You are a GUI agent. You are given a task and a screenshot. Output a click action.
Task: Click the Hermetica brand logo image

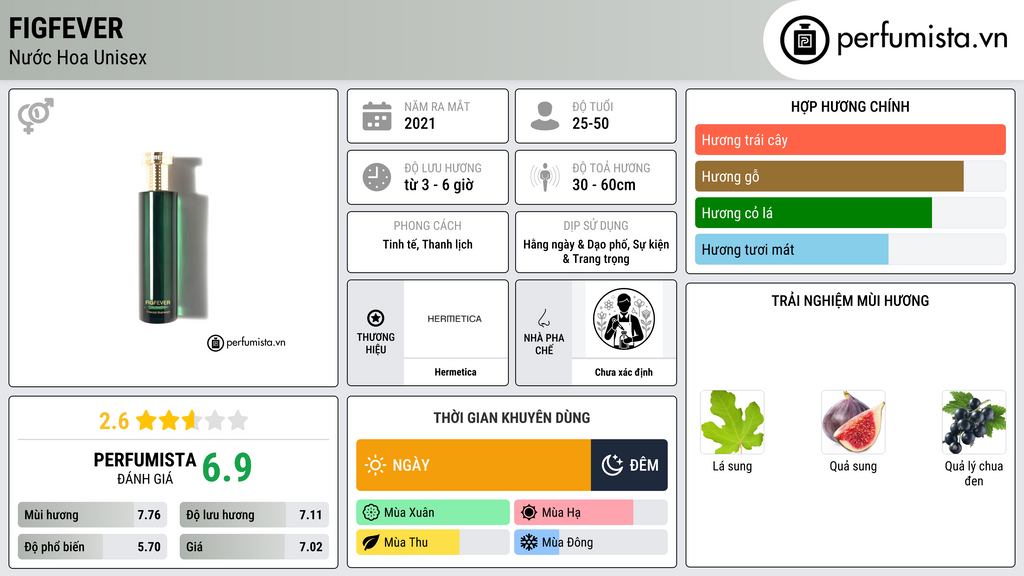point(455,319)
